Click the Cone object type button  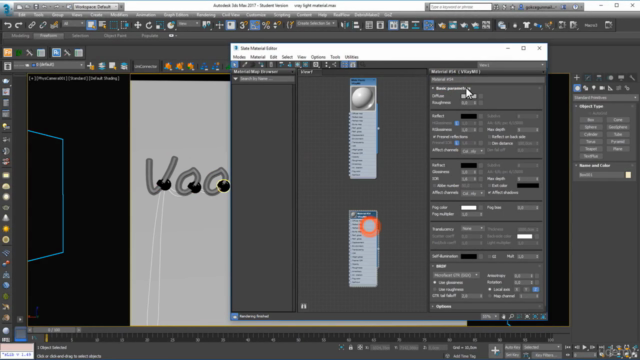click(618, 120)
